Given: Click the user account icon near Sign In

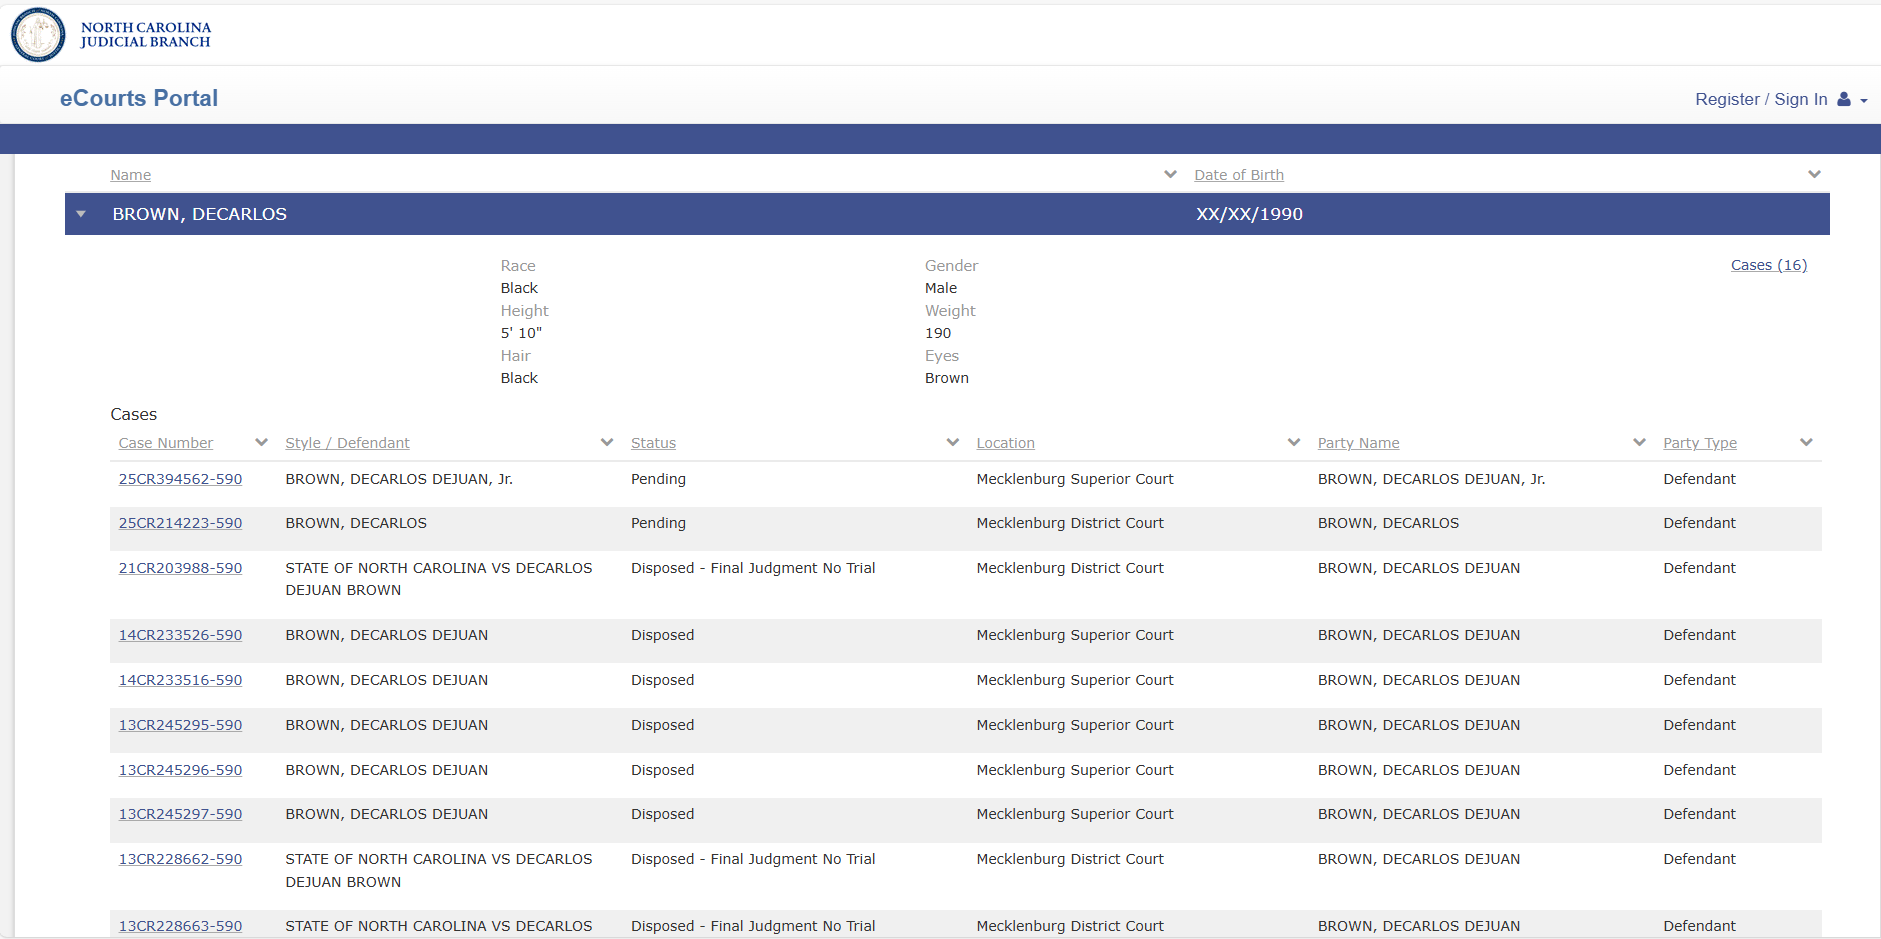Looking at the screenshot, I should [x=1844, y=99].
